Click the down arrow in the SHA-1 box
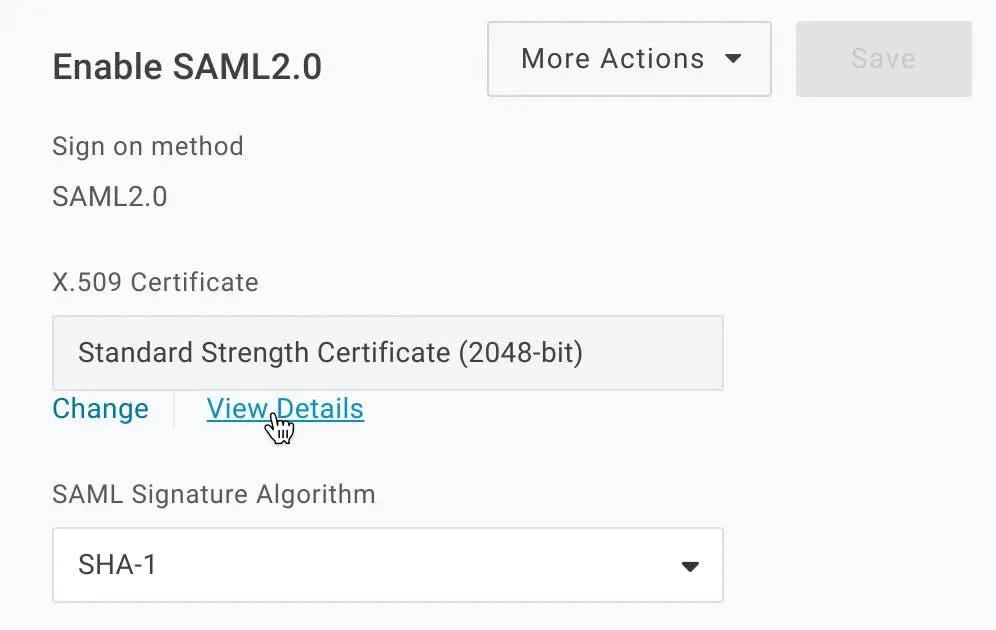Image resolution: width=996 pixels, height=630 pixels. tap(690, 566)
